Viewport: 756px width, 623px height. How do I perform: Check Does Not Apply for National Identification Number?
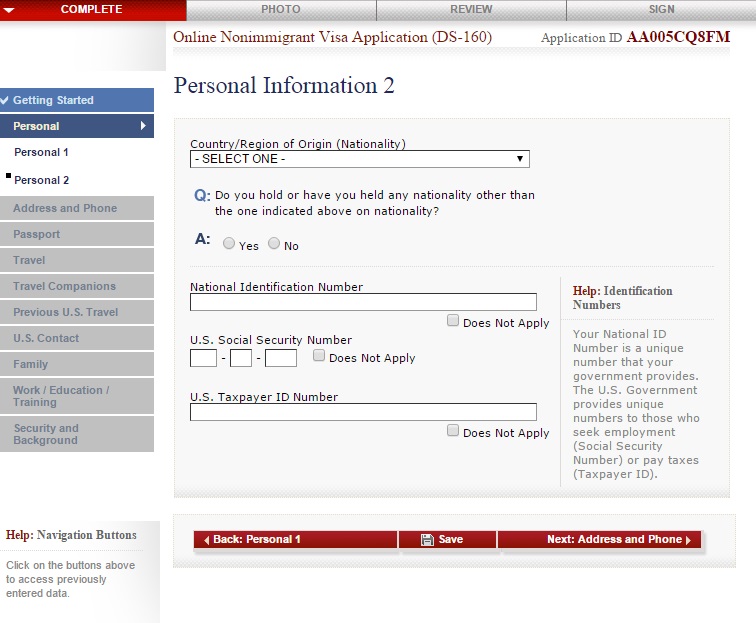click(453, 320)
